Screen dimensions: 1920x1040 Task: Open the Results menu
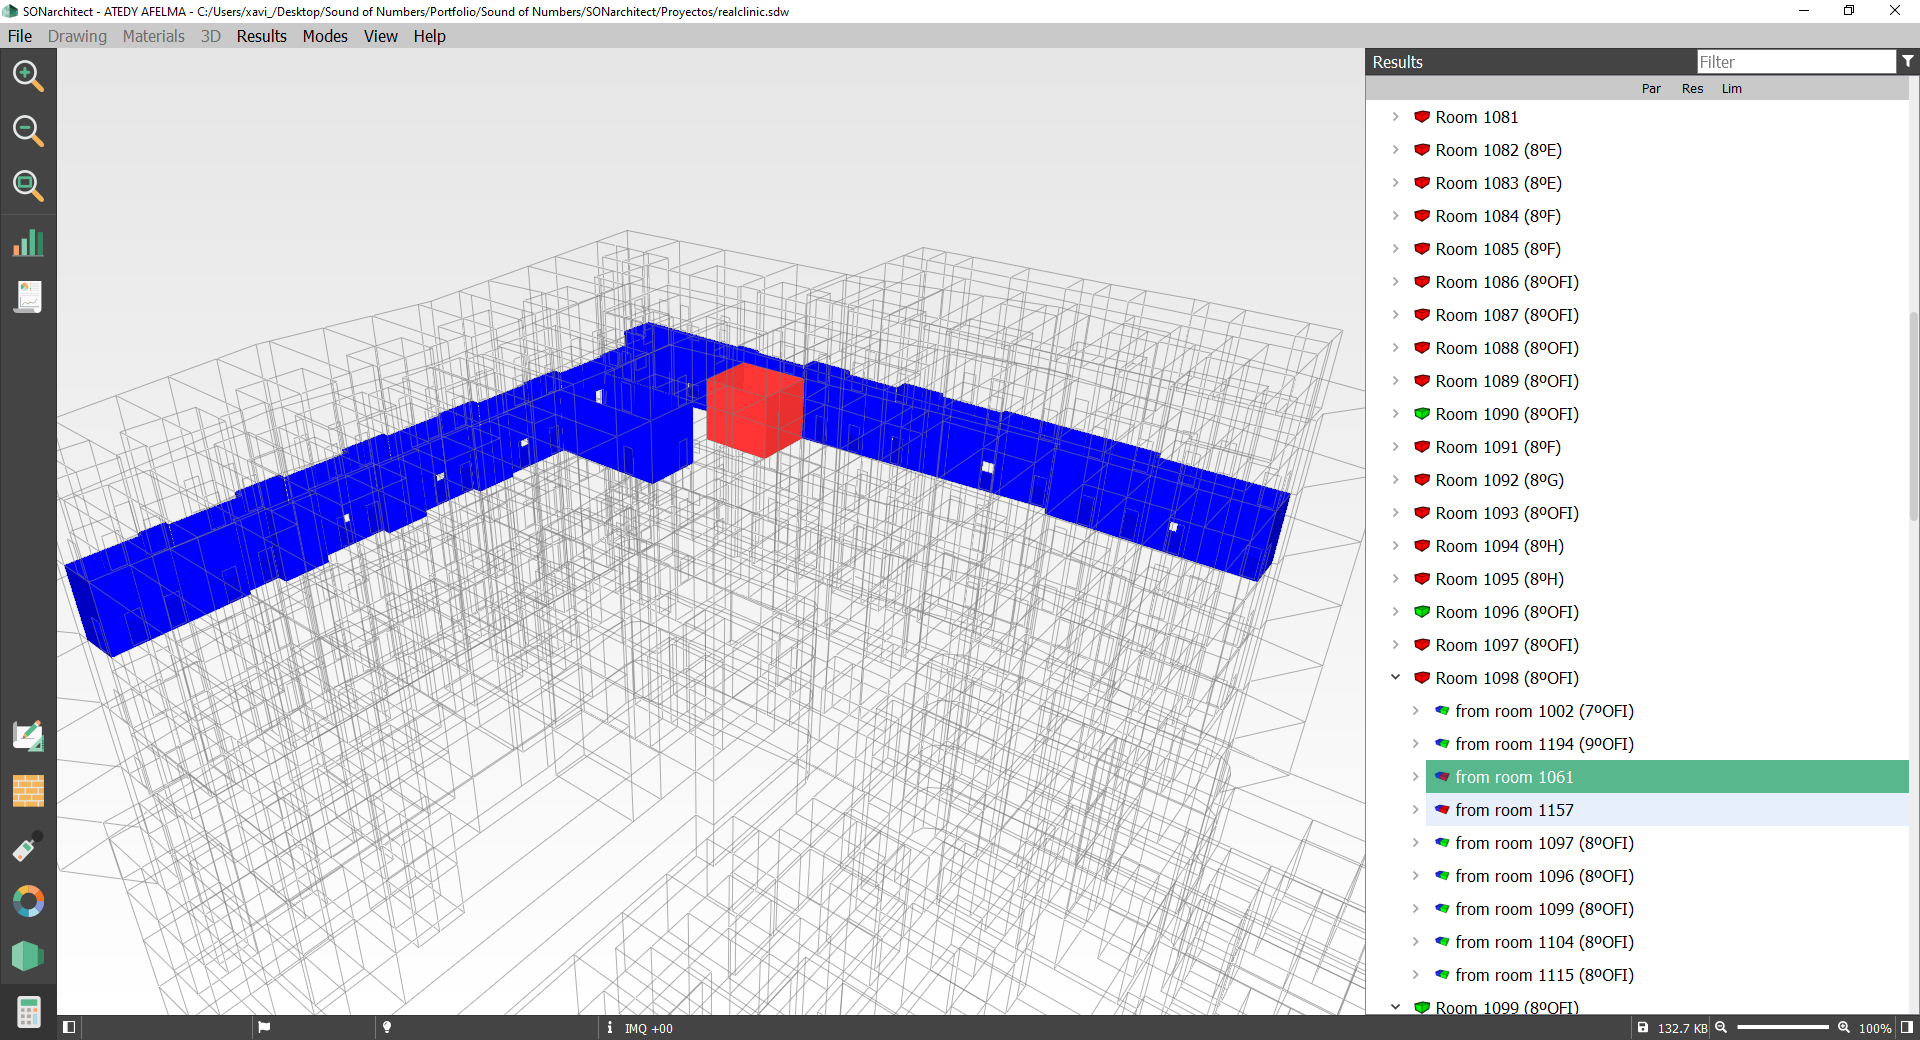pos(261,36)
